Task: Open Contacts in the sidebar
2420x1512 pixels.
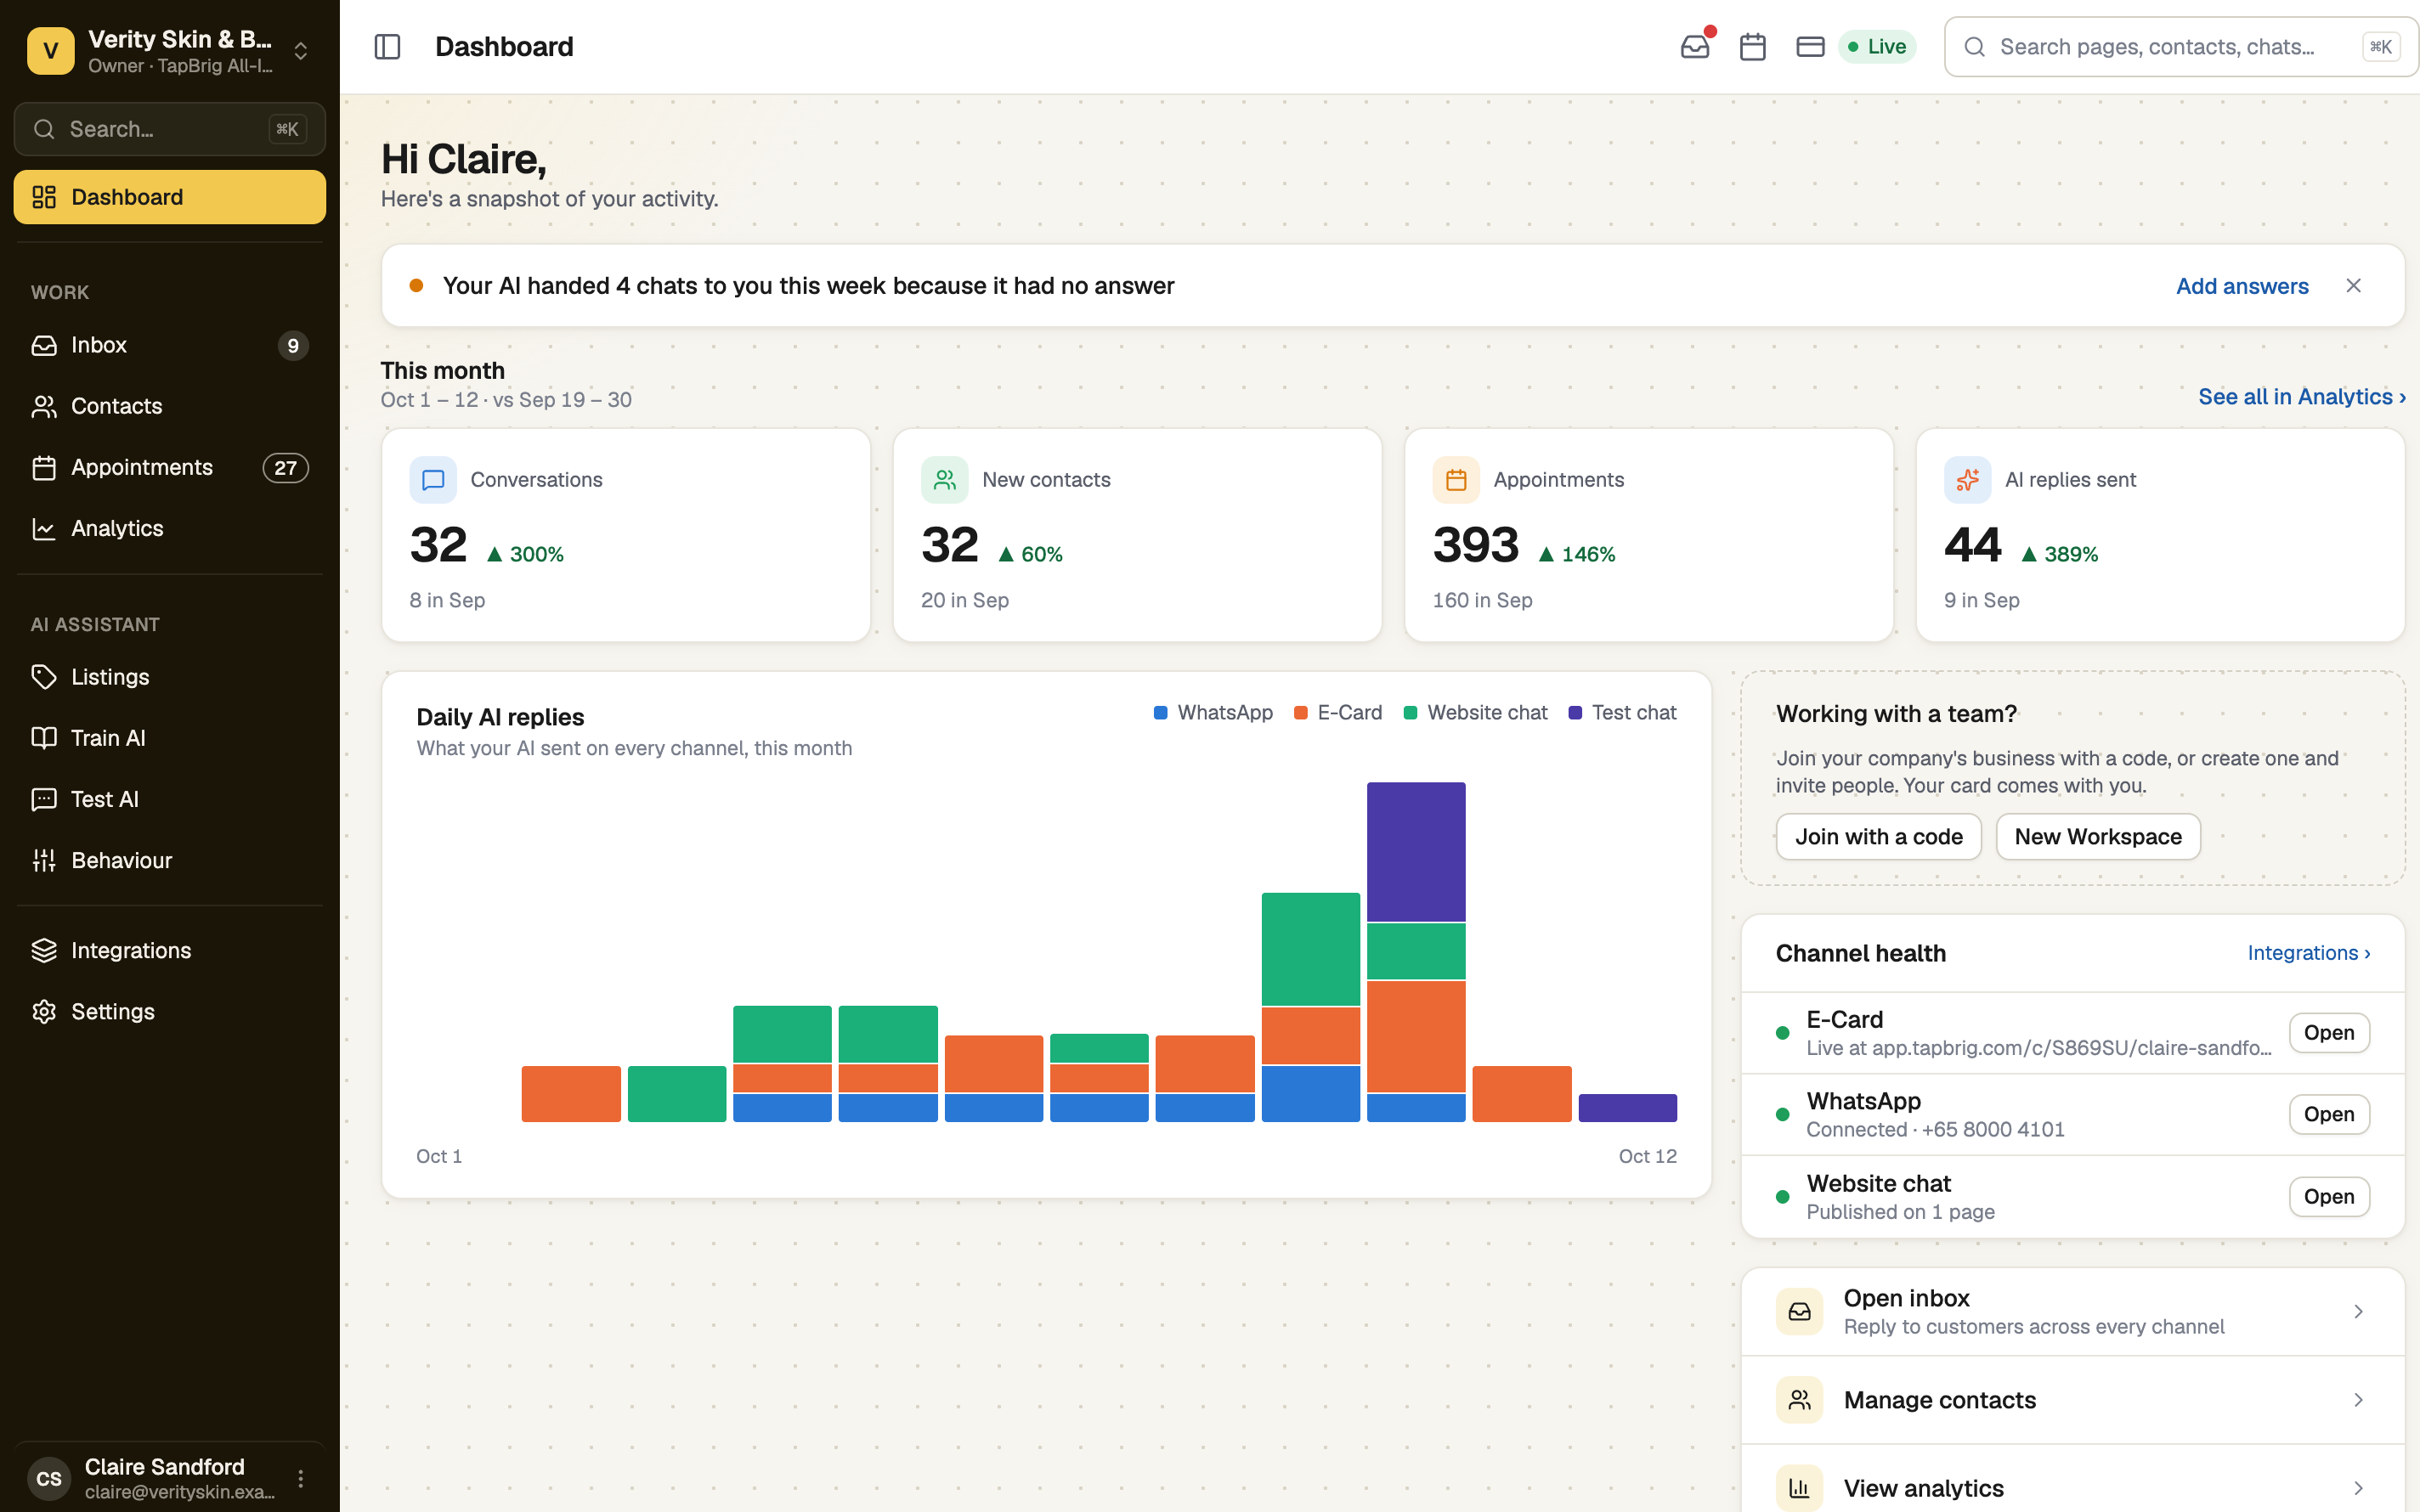Action: click(169, 406)
